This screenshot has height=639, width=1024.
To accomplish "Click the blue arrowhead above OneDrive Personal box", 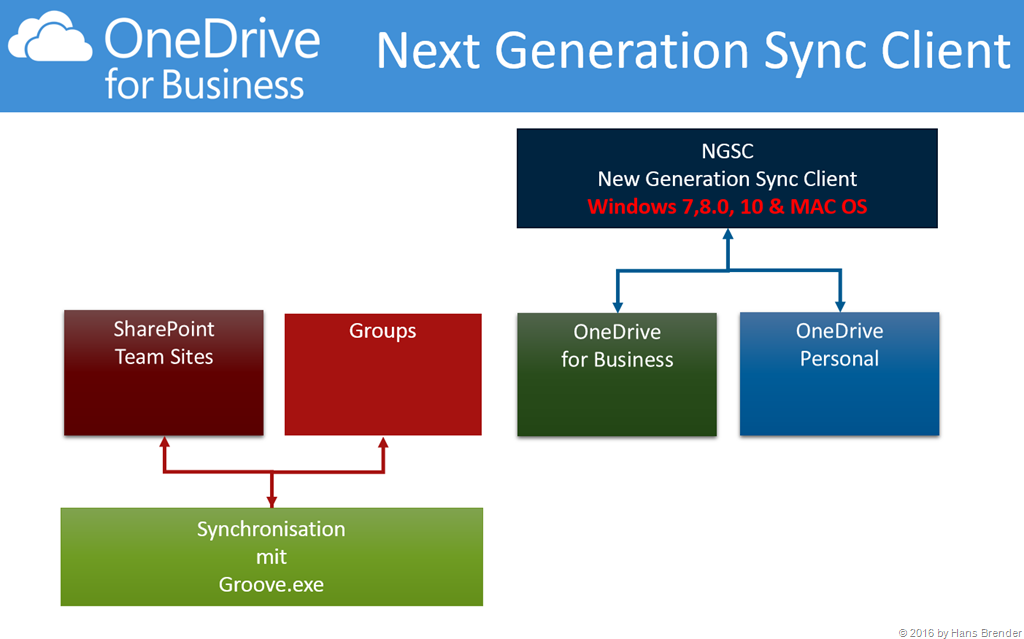I will click(x=838, y=305).
